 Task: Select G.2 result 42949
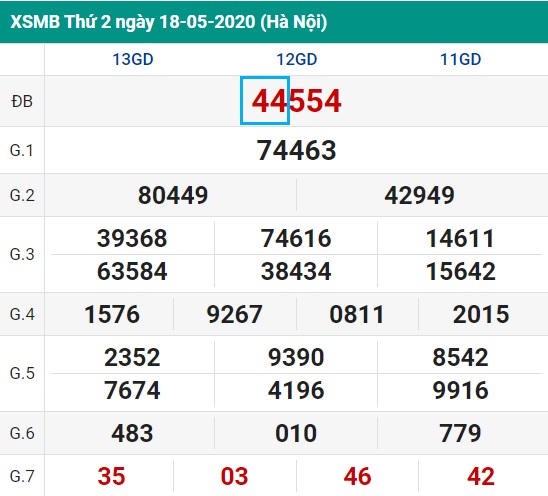coord(419,195)
